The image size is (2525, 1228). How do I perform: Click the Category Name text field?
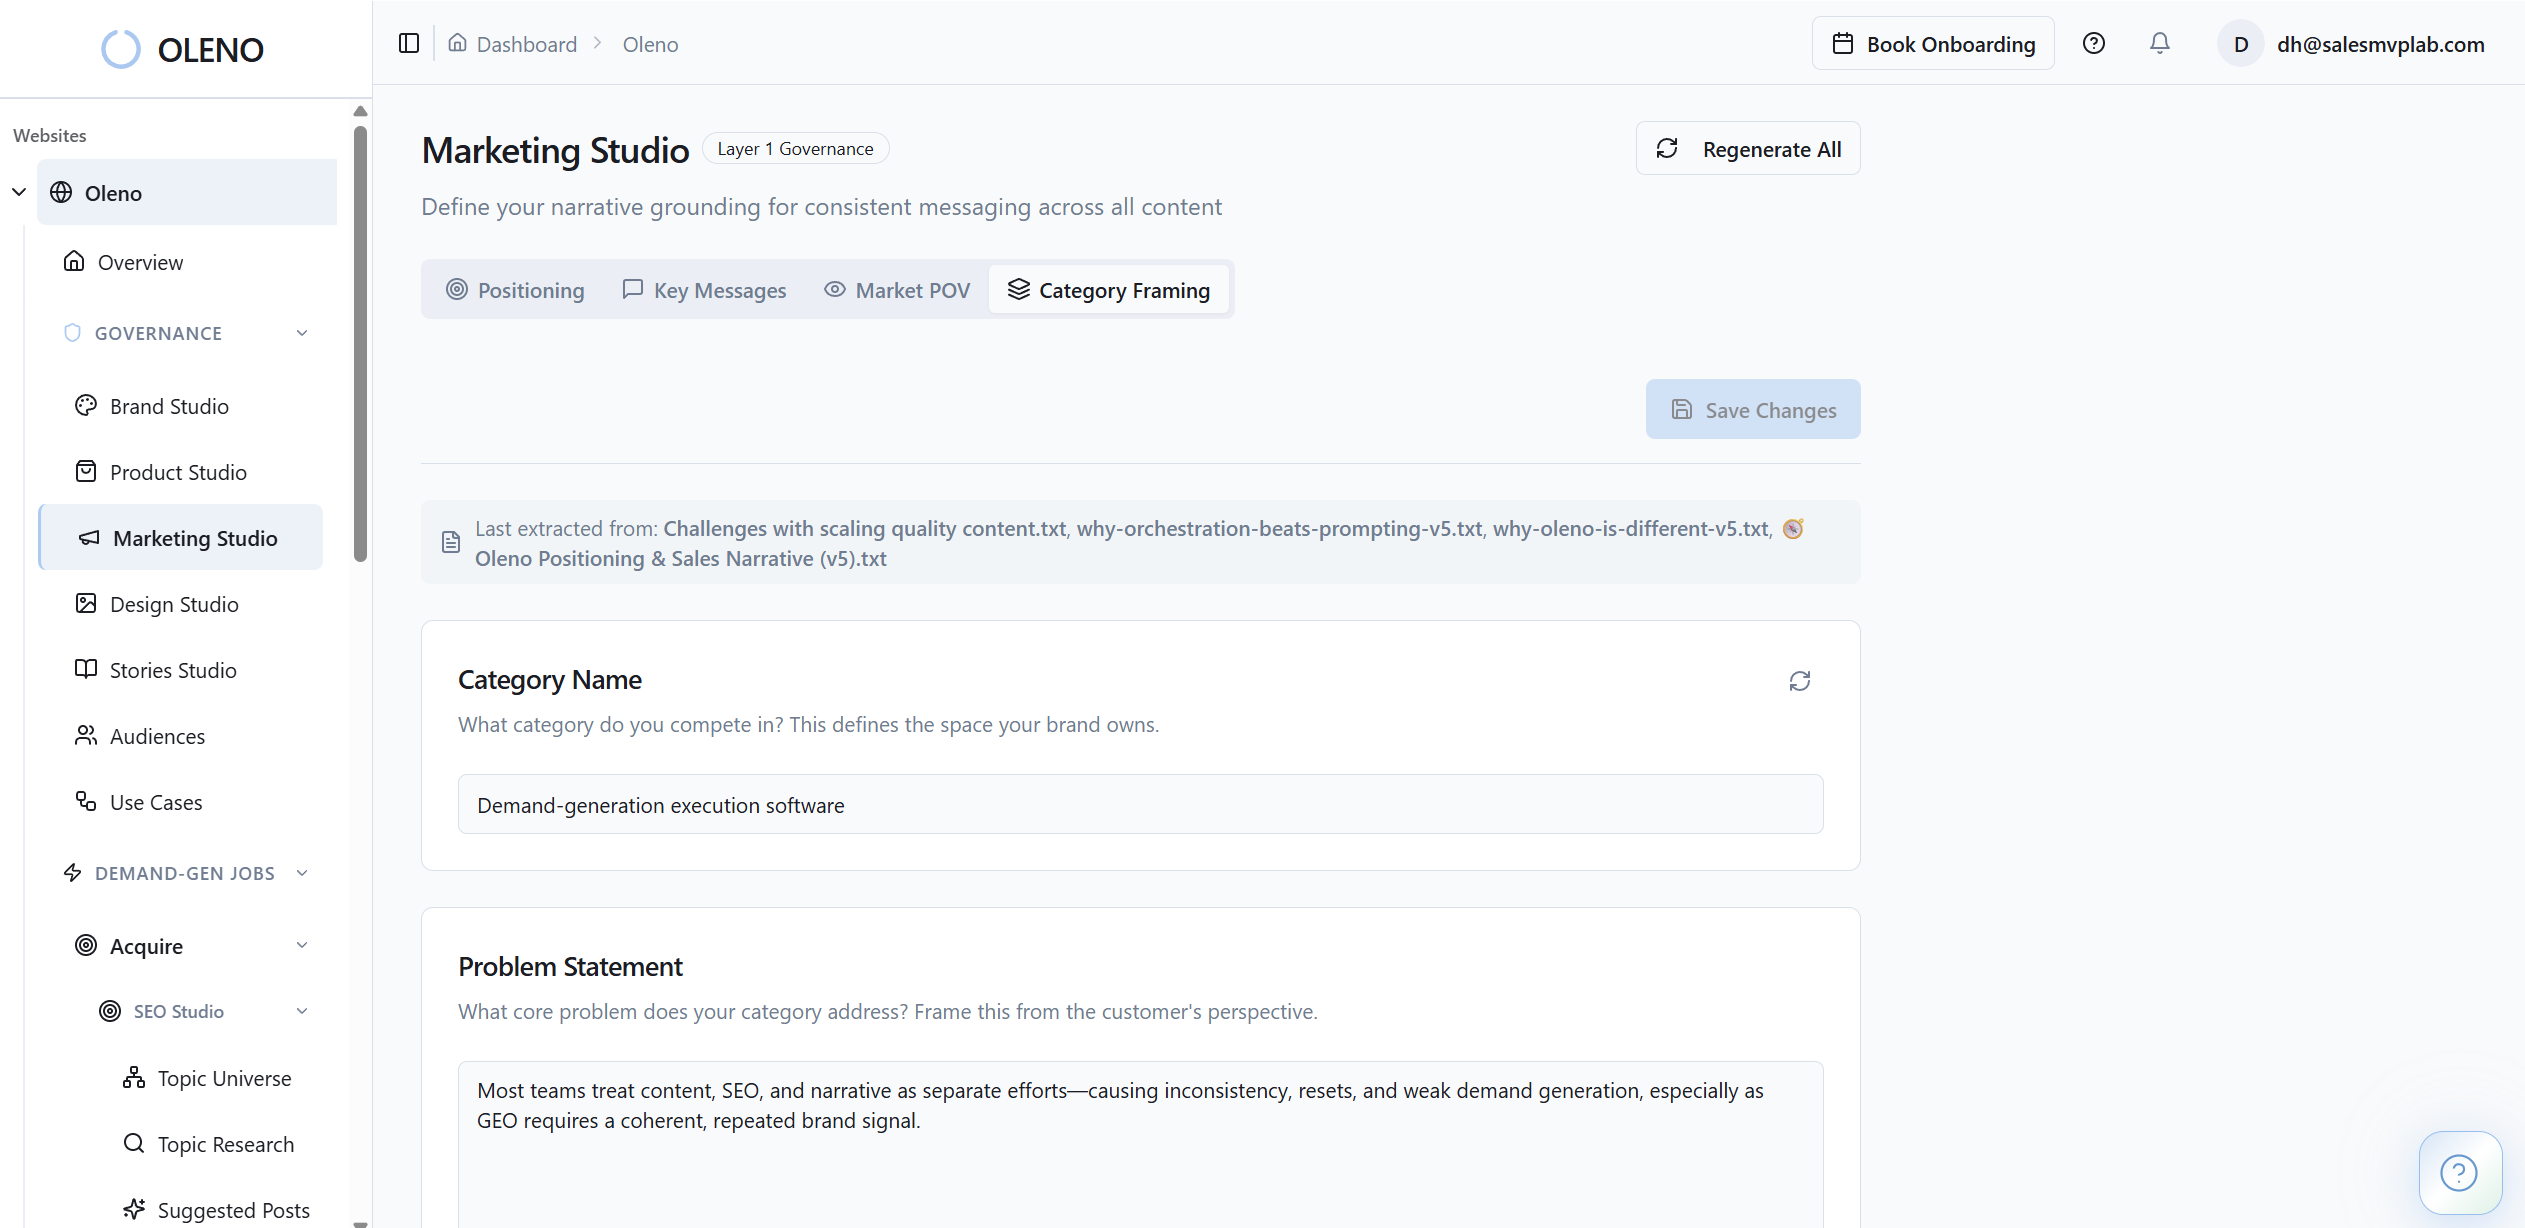pyautogui.click(x=1140, y=805)
